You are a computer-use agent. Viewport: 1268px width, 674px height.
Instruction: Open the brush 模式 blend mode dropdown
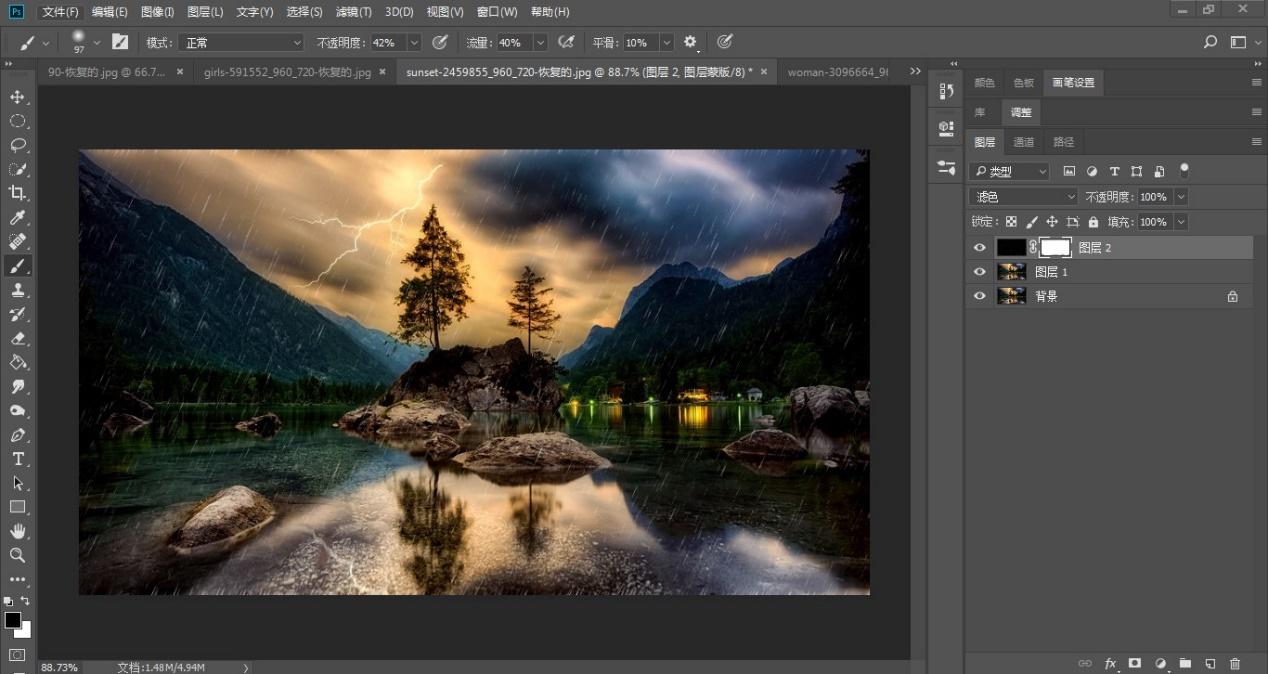pos(240,43)
